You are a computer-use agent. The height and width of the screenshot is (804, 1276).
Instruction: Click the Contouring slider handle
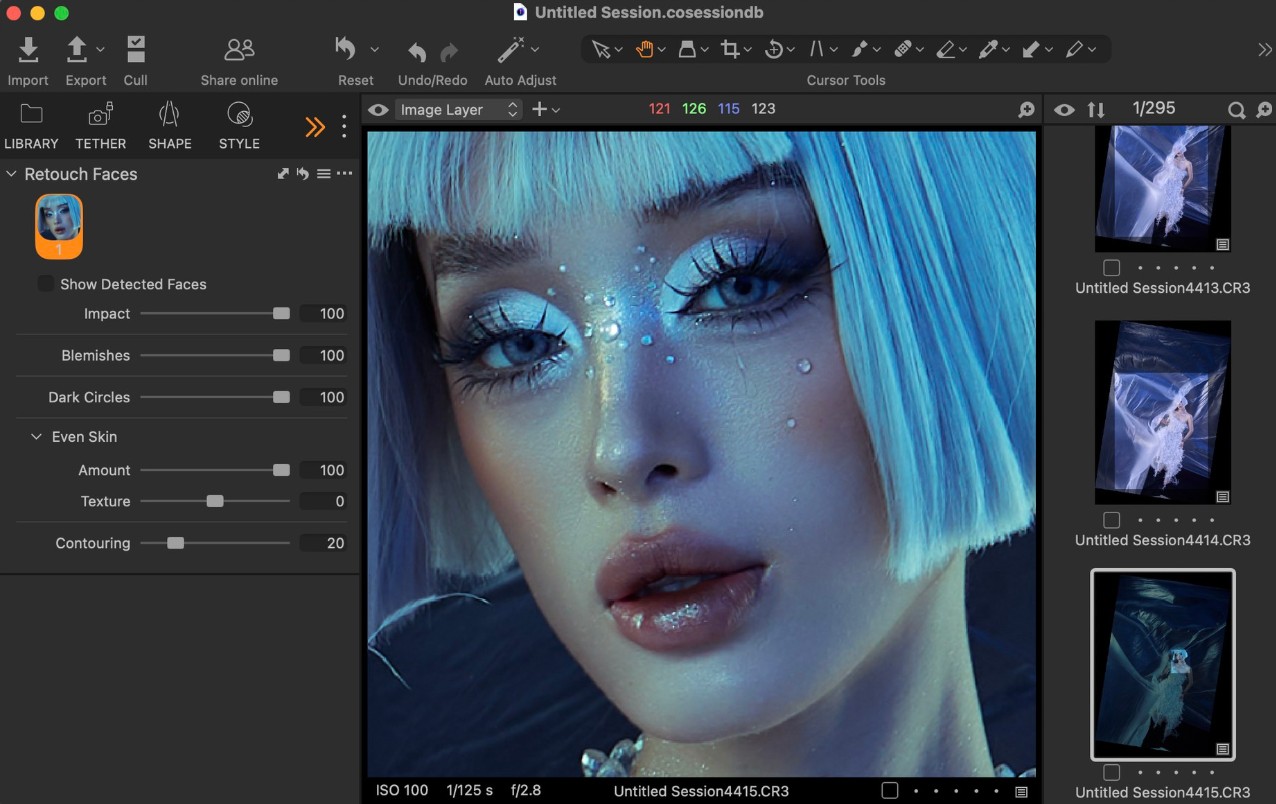[x=176, y=543]
